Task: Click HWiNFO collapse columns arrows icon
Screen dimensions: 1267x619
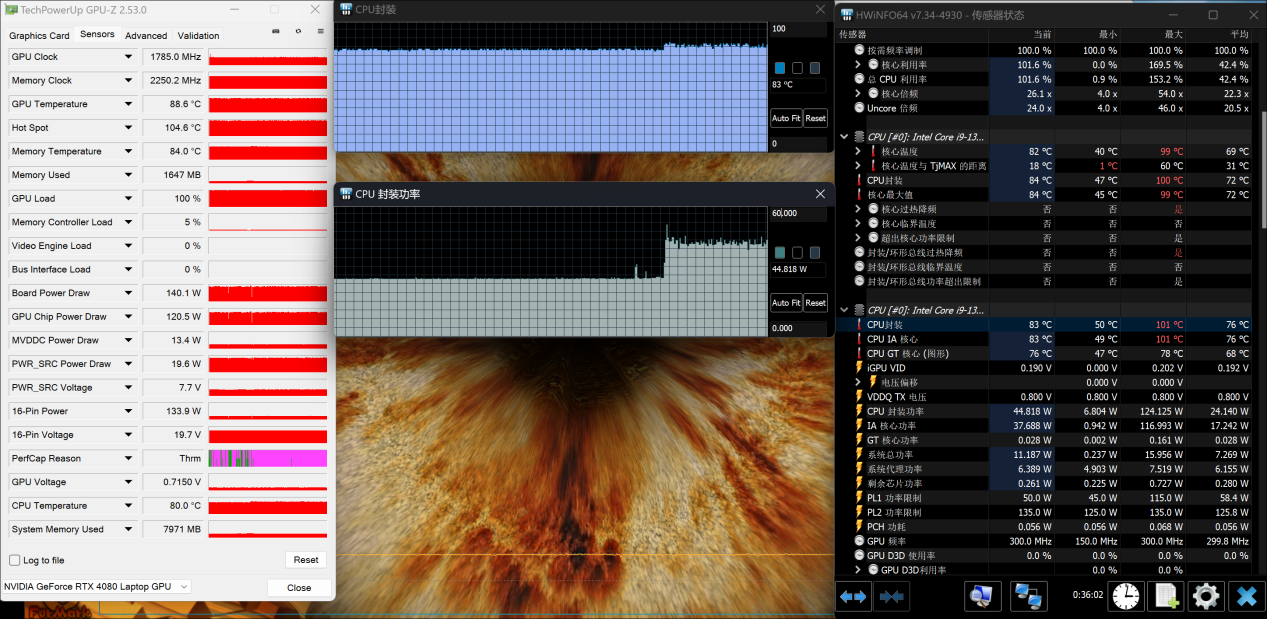Action: click(891, 596)
